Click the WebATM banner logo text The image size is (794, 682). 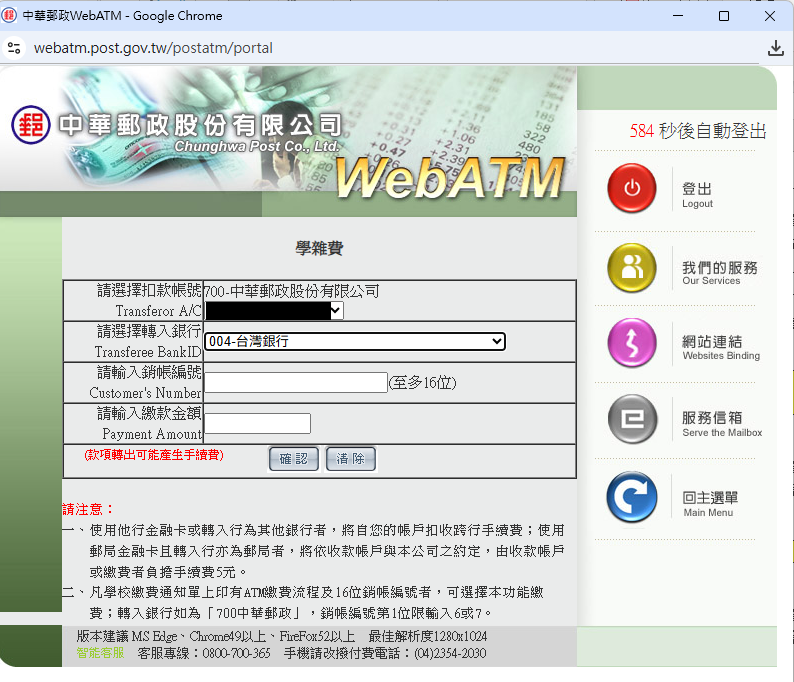pyautogui.click(x=449, y=177)
